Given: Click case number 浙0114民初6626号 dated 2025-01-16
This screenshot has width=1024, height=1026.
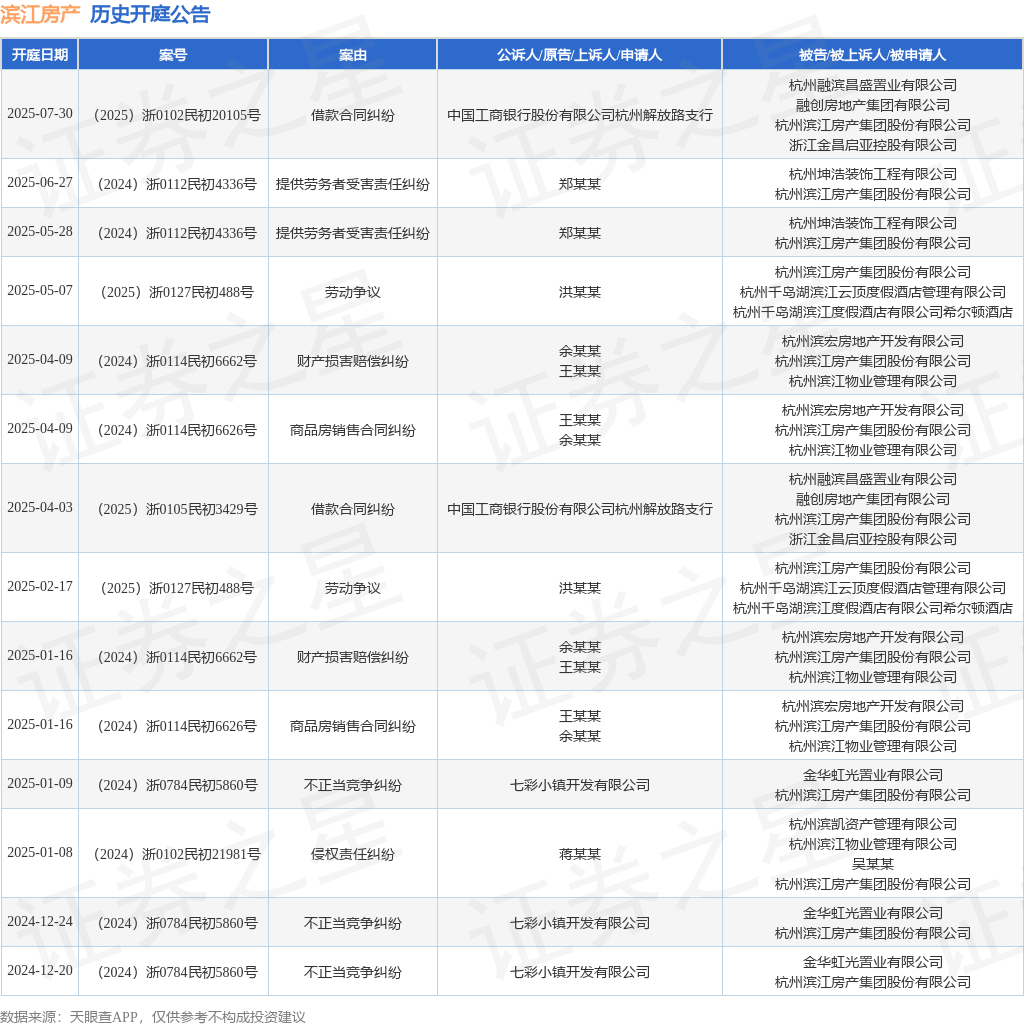Looking at the screenshot, I should coord(177,726).
